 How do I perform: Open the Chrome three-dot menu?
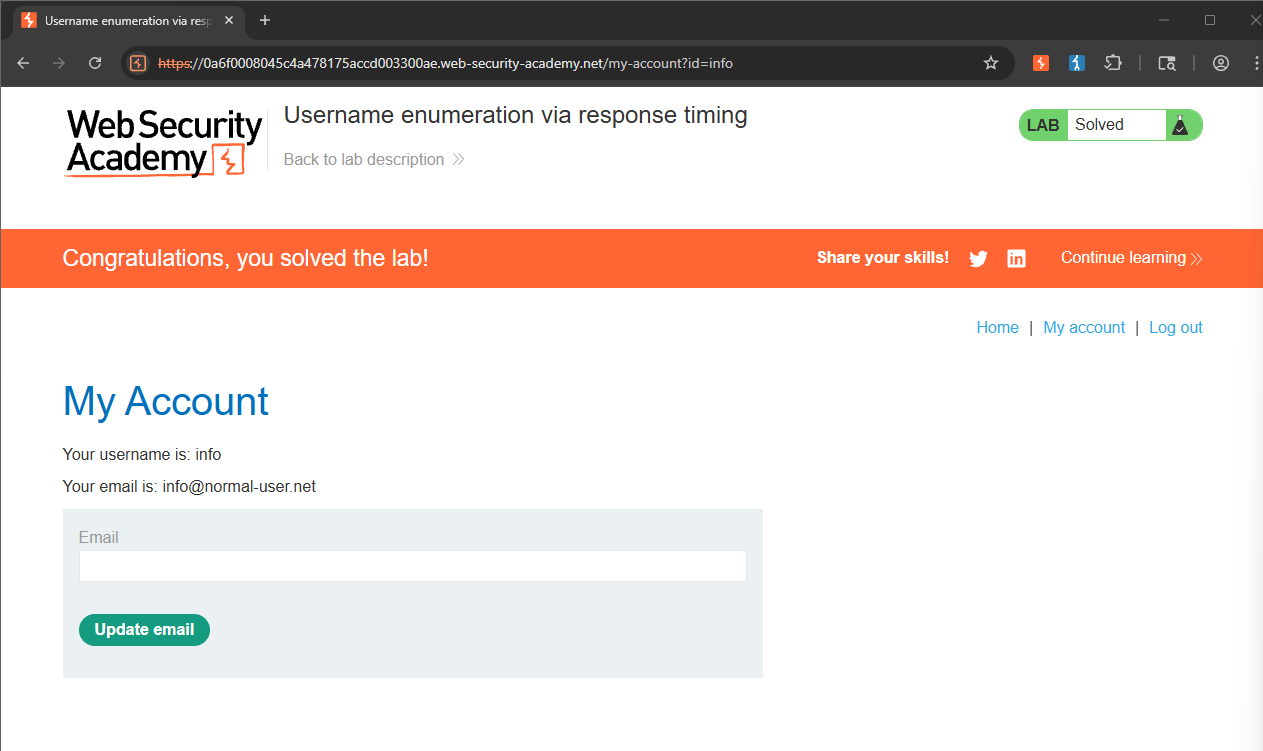[1256, 63]
